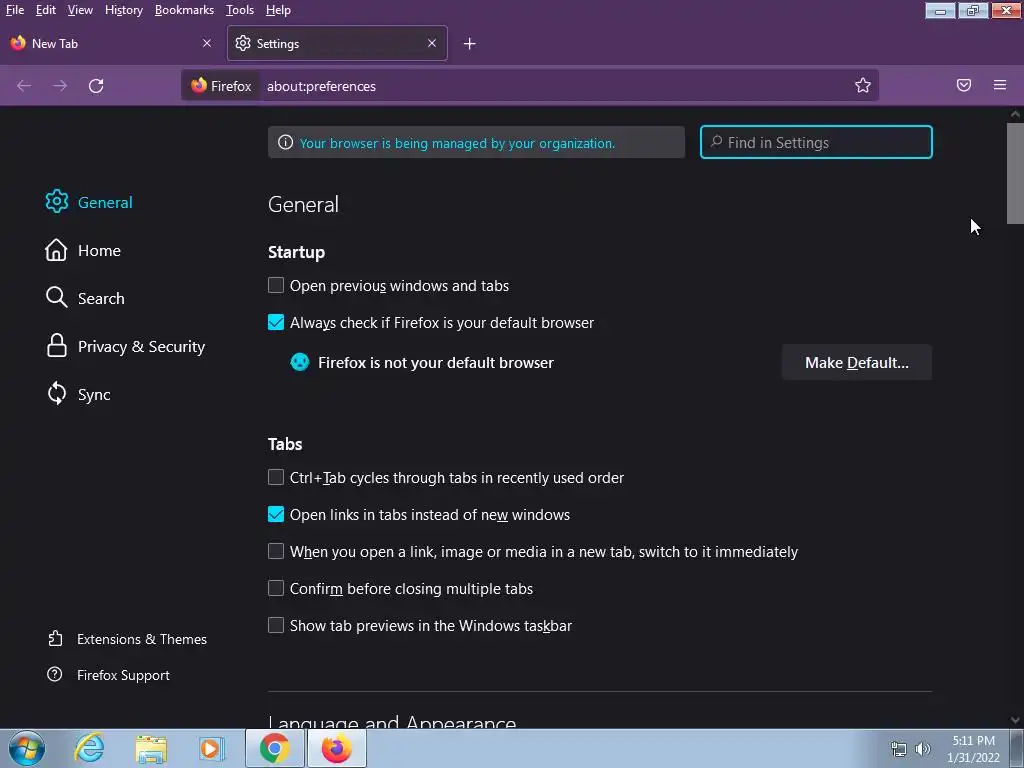1024x768 pixels.
Task: Click the Find in Settings search field
Action: [x=816, y=142]
